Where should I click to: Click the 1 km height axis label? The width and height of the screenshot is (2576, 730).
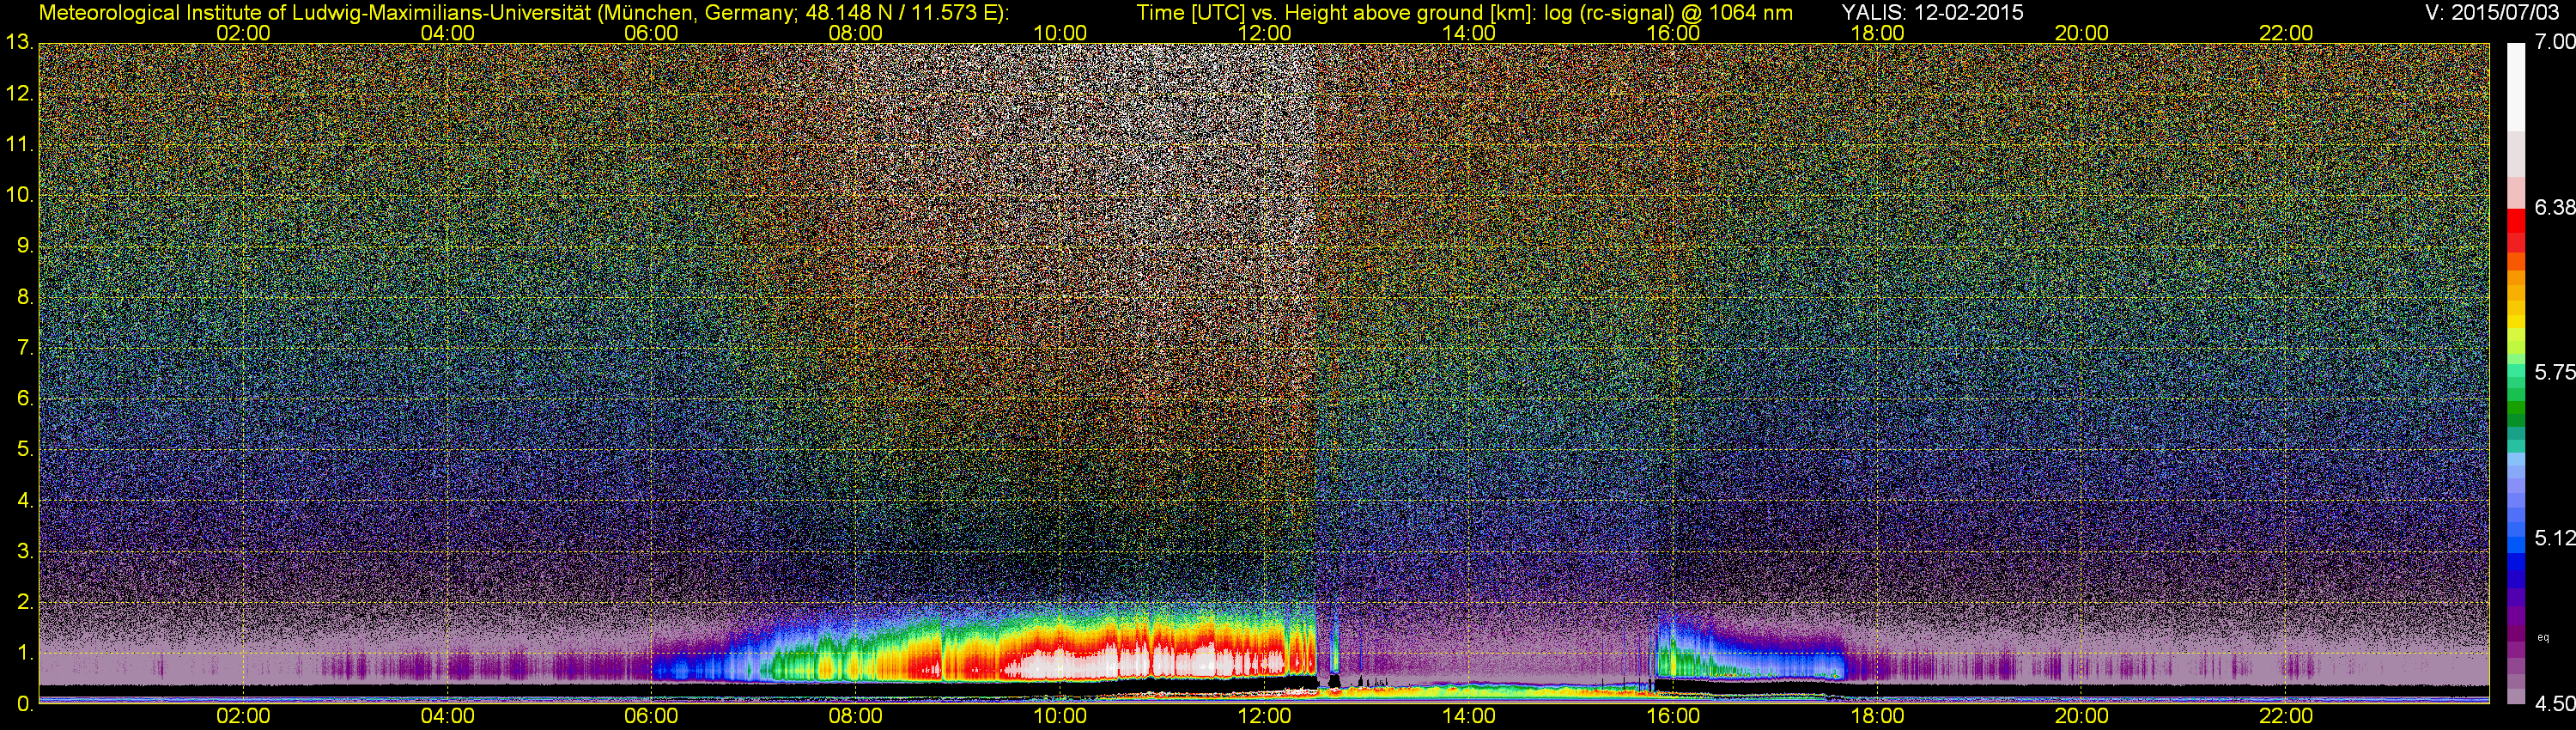[x=25, y=653]
